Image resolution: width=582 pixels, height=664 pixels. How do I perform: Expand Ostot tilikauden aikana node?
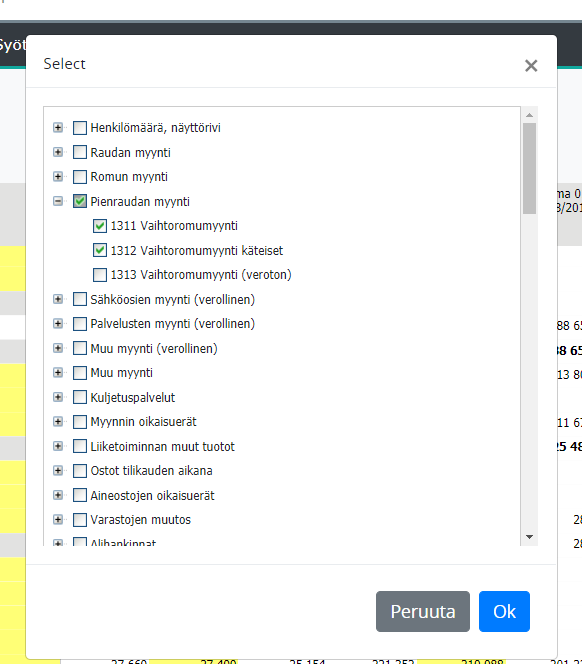click(58, 470)
